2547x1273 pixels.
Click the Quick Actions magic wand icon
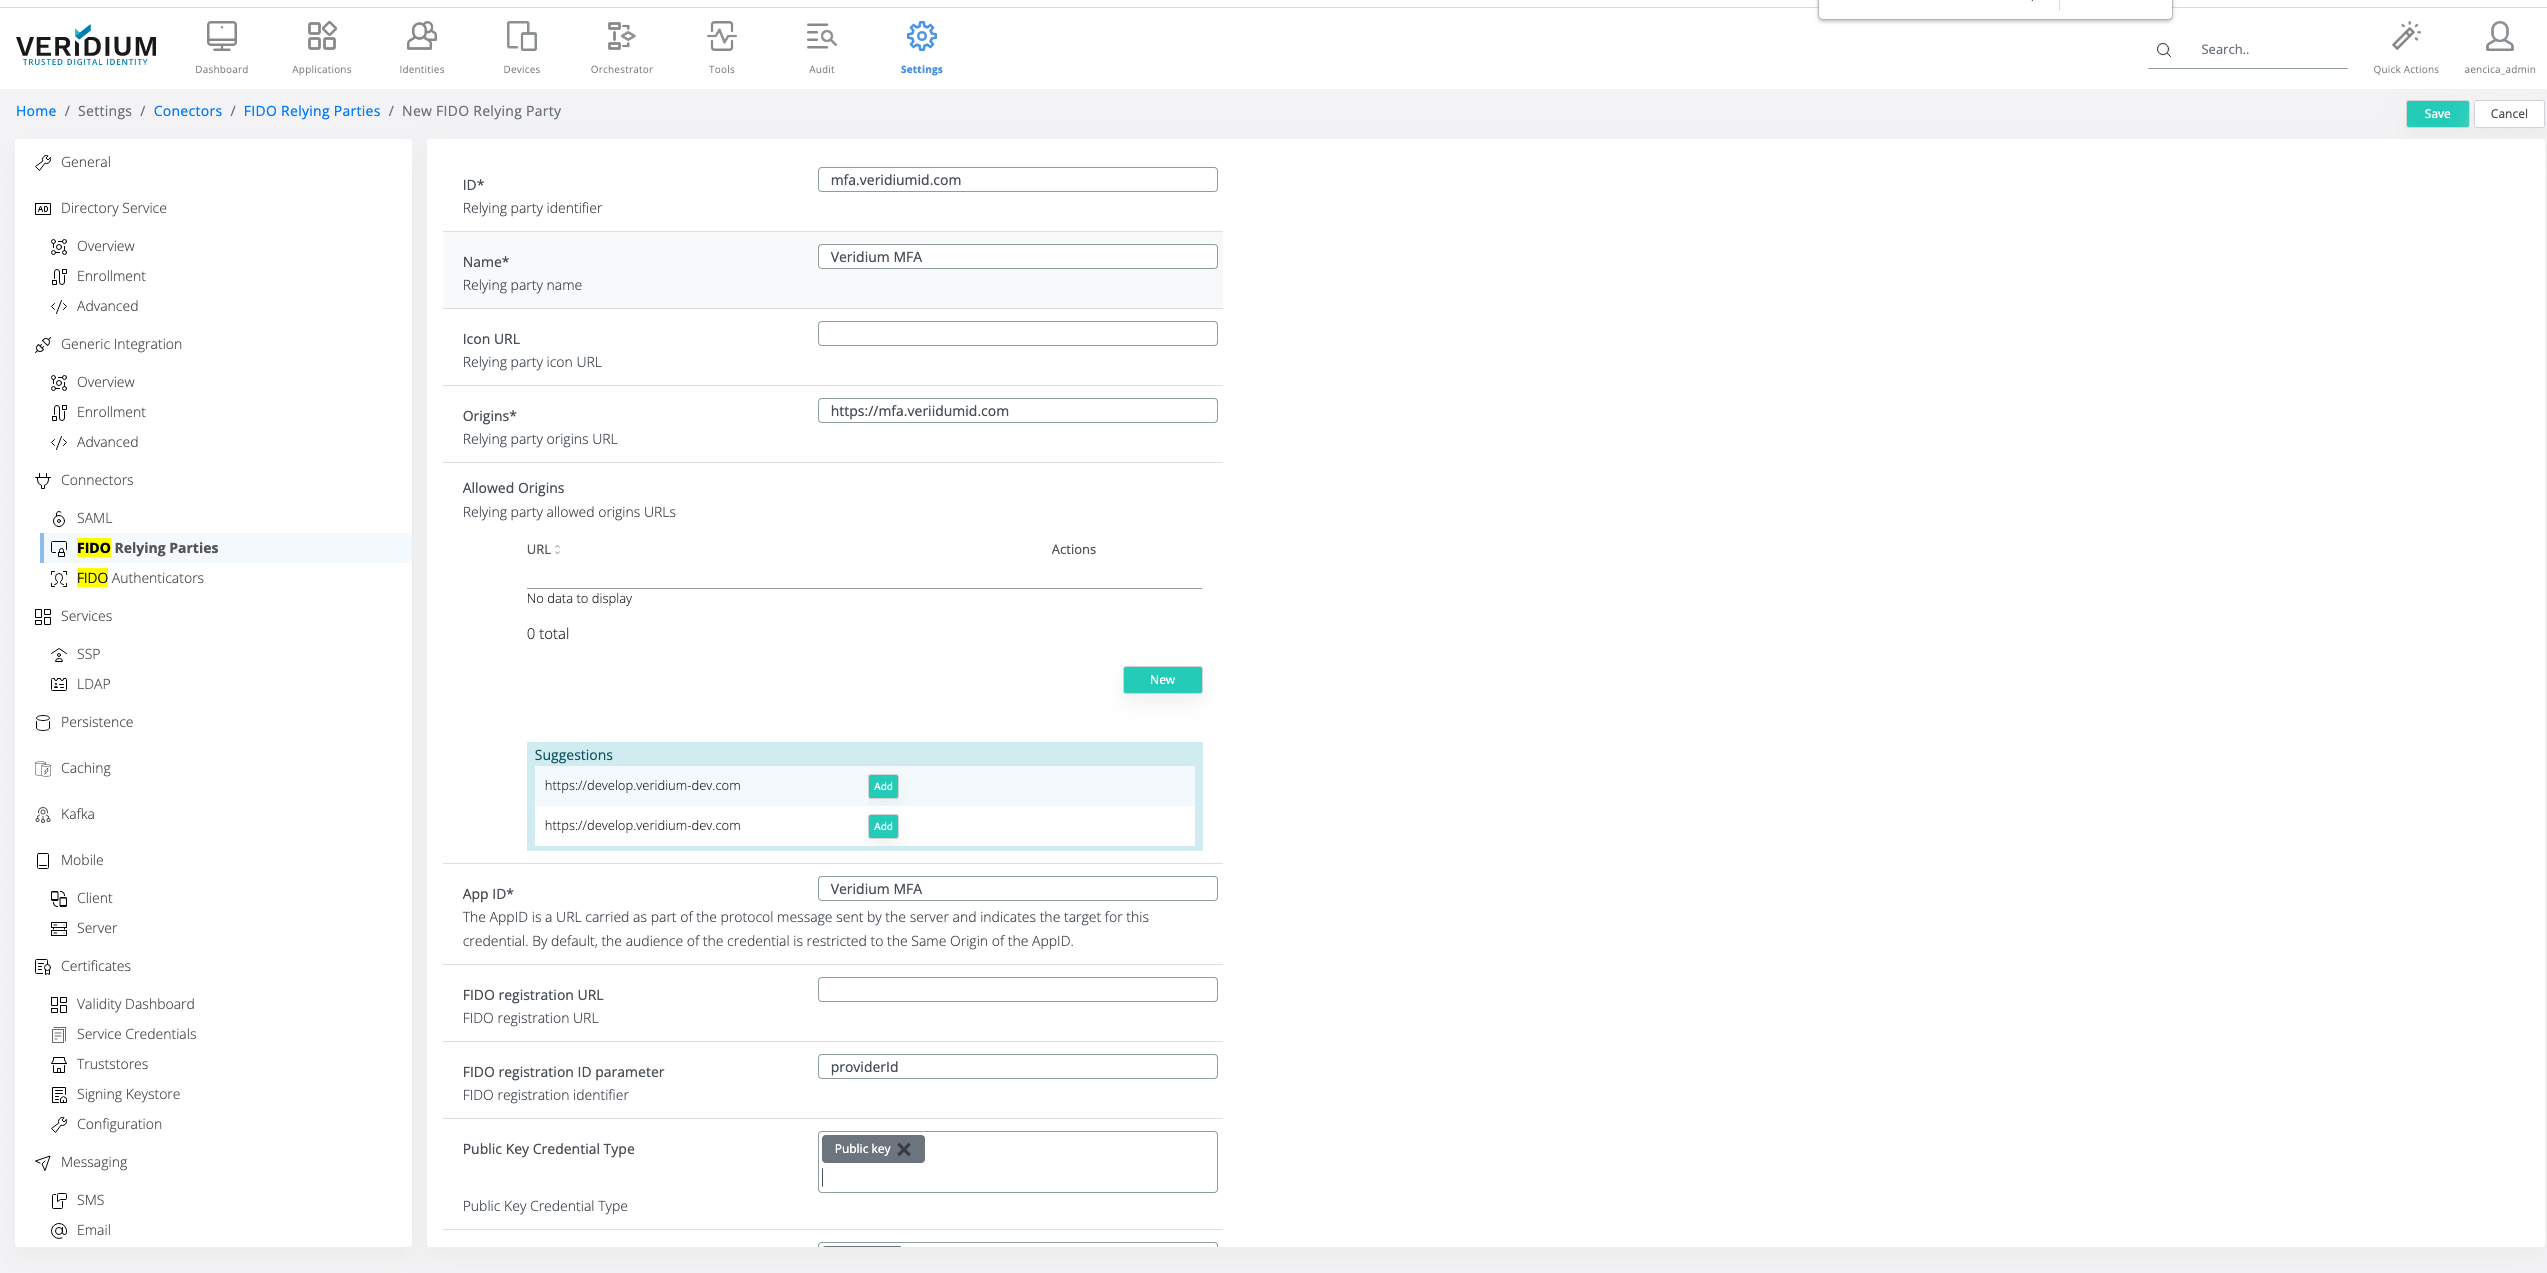2405,38
